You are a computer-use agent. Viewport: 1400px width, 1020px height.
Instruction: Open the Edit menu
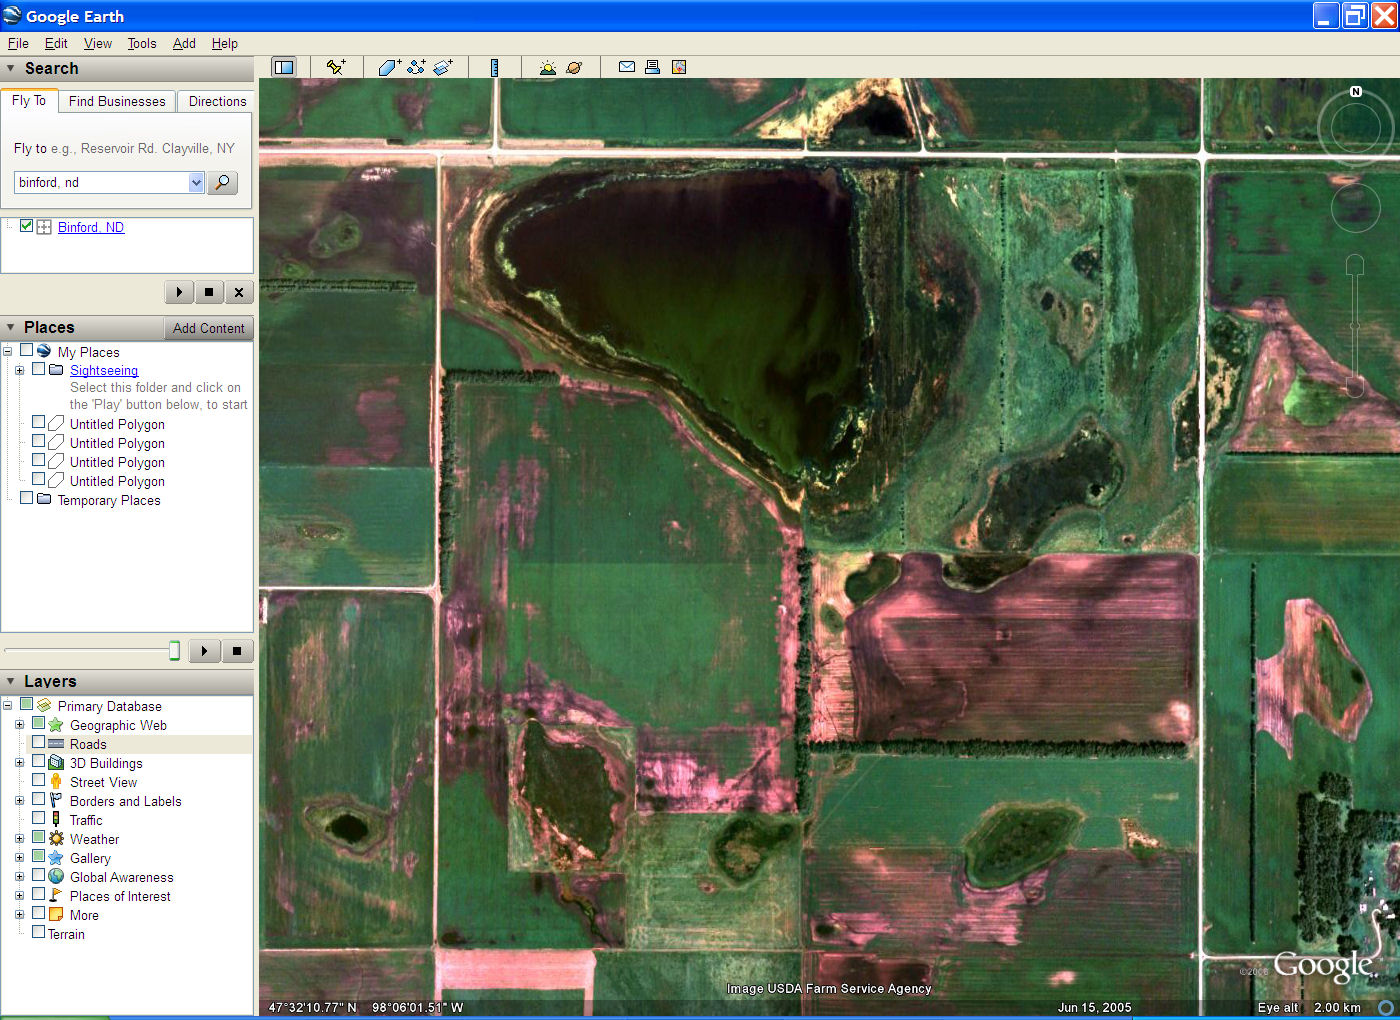pyautogui.click(x=56, y=43)
